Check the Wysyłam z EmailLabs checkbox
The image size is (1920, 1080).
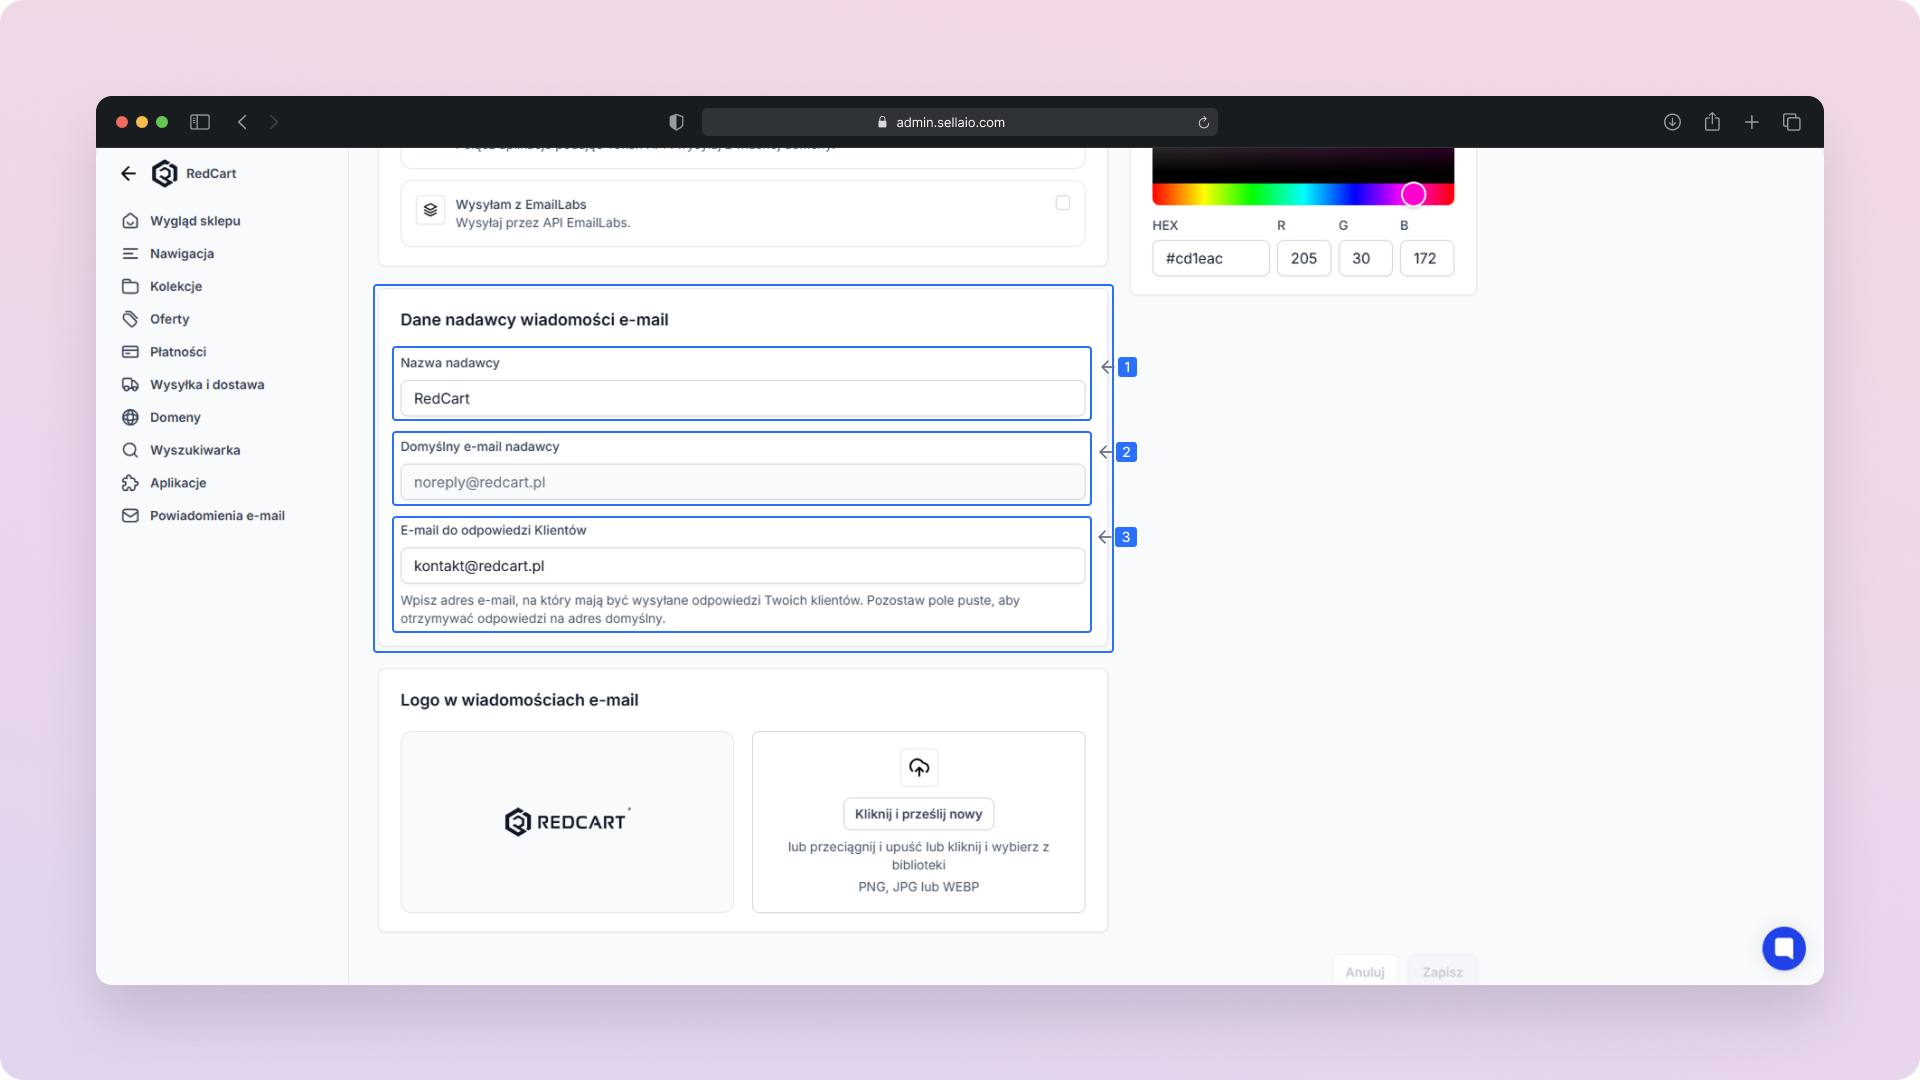tap(1063, 203)
